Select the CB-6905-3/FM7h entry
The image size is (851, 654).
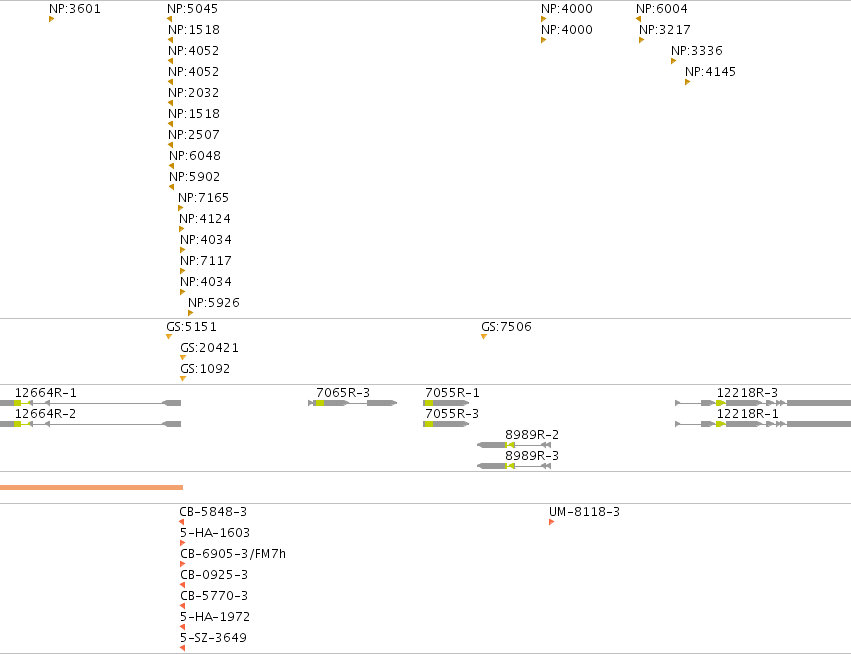233,554
